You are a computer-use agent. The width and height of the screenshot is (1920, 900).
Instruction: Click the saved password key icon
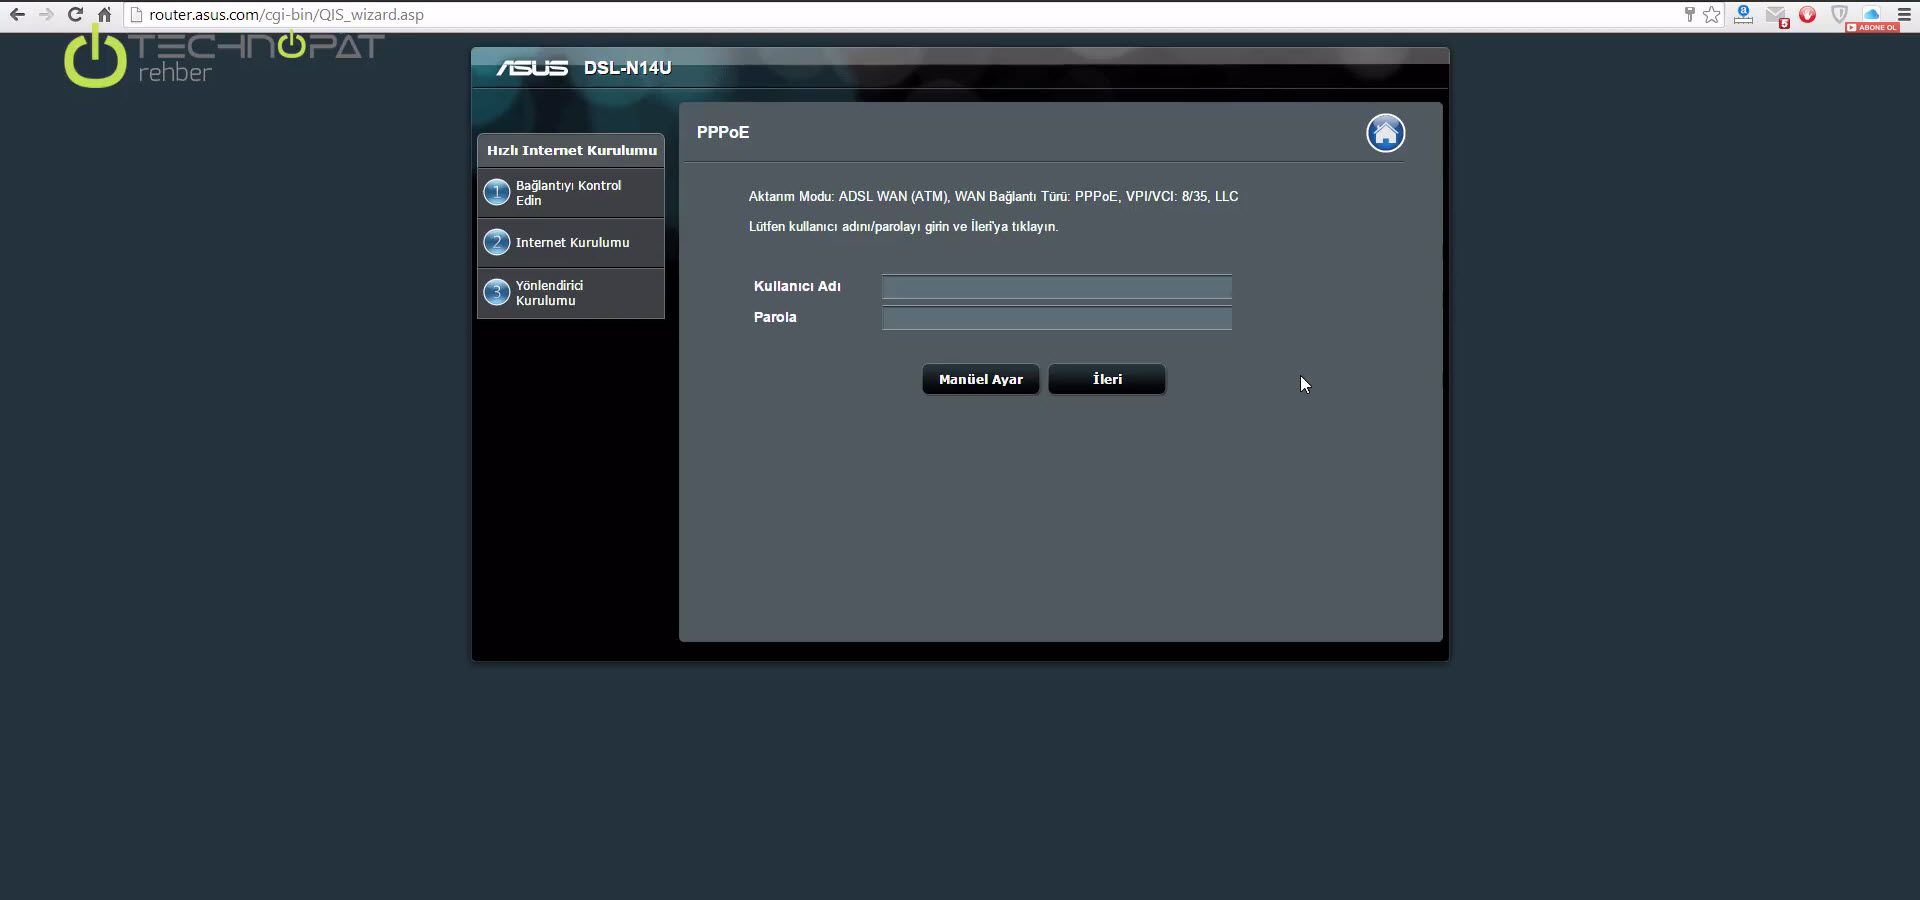point(1689,15)
